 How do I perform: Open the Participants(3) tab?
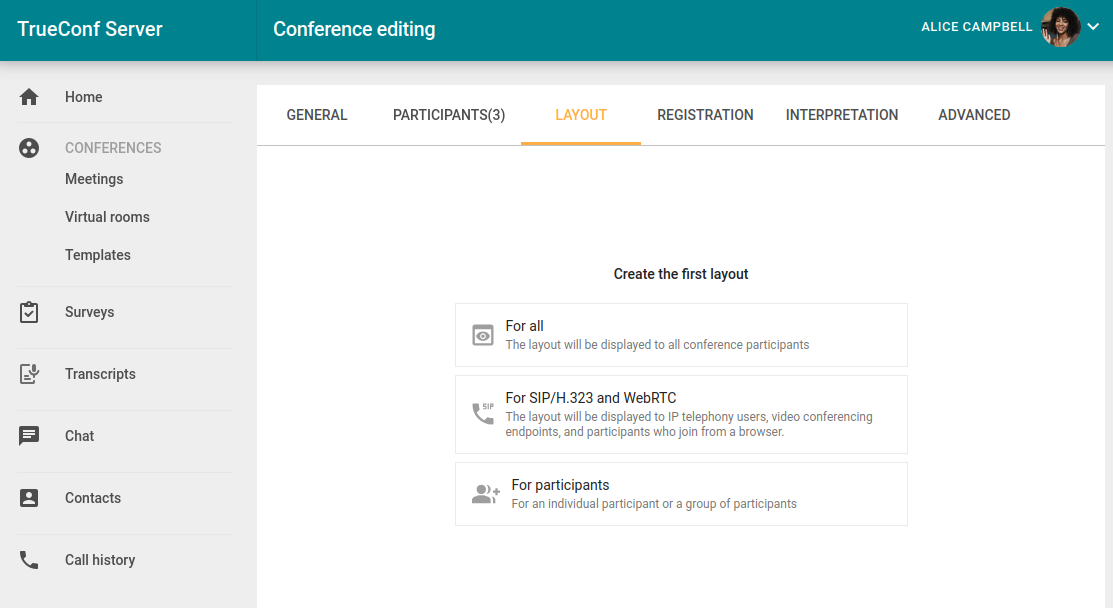pyautogui.click(x=449, y=115)
